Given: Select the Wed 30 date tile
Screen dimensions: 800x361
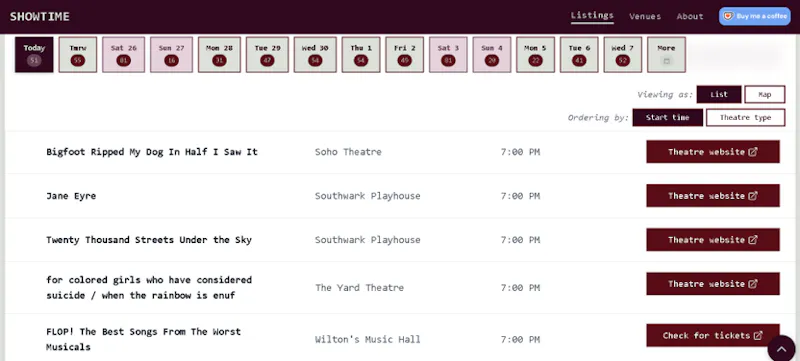Looking at the screenshot, I should tap(315, 55).
